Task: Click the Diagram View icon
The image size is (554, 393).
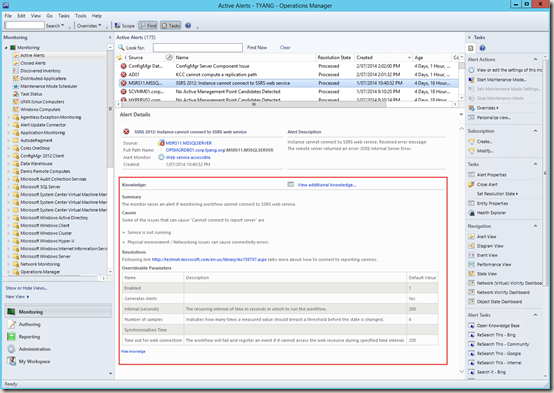Action: pos(471,246)
